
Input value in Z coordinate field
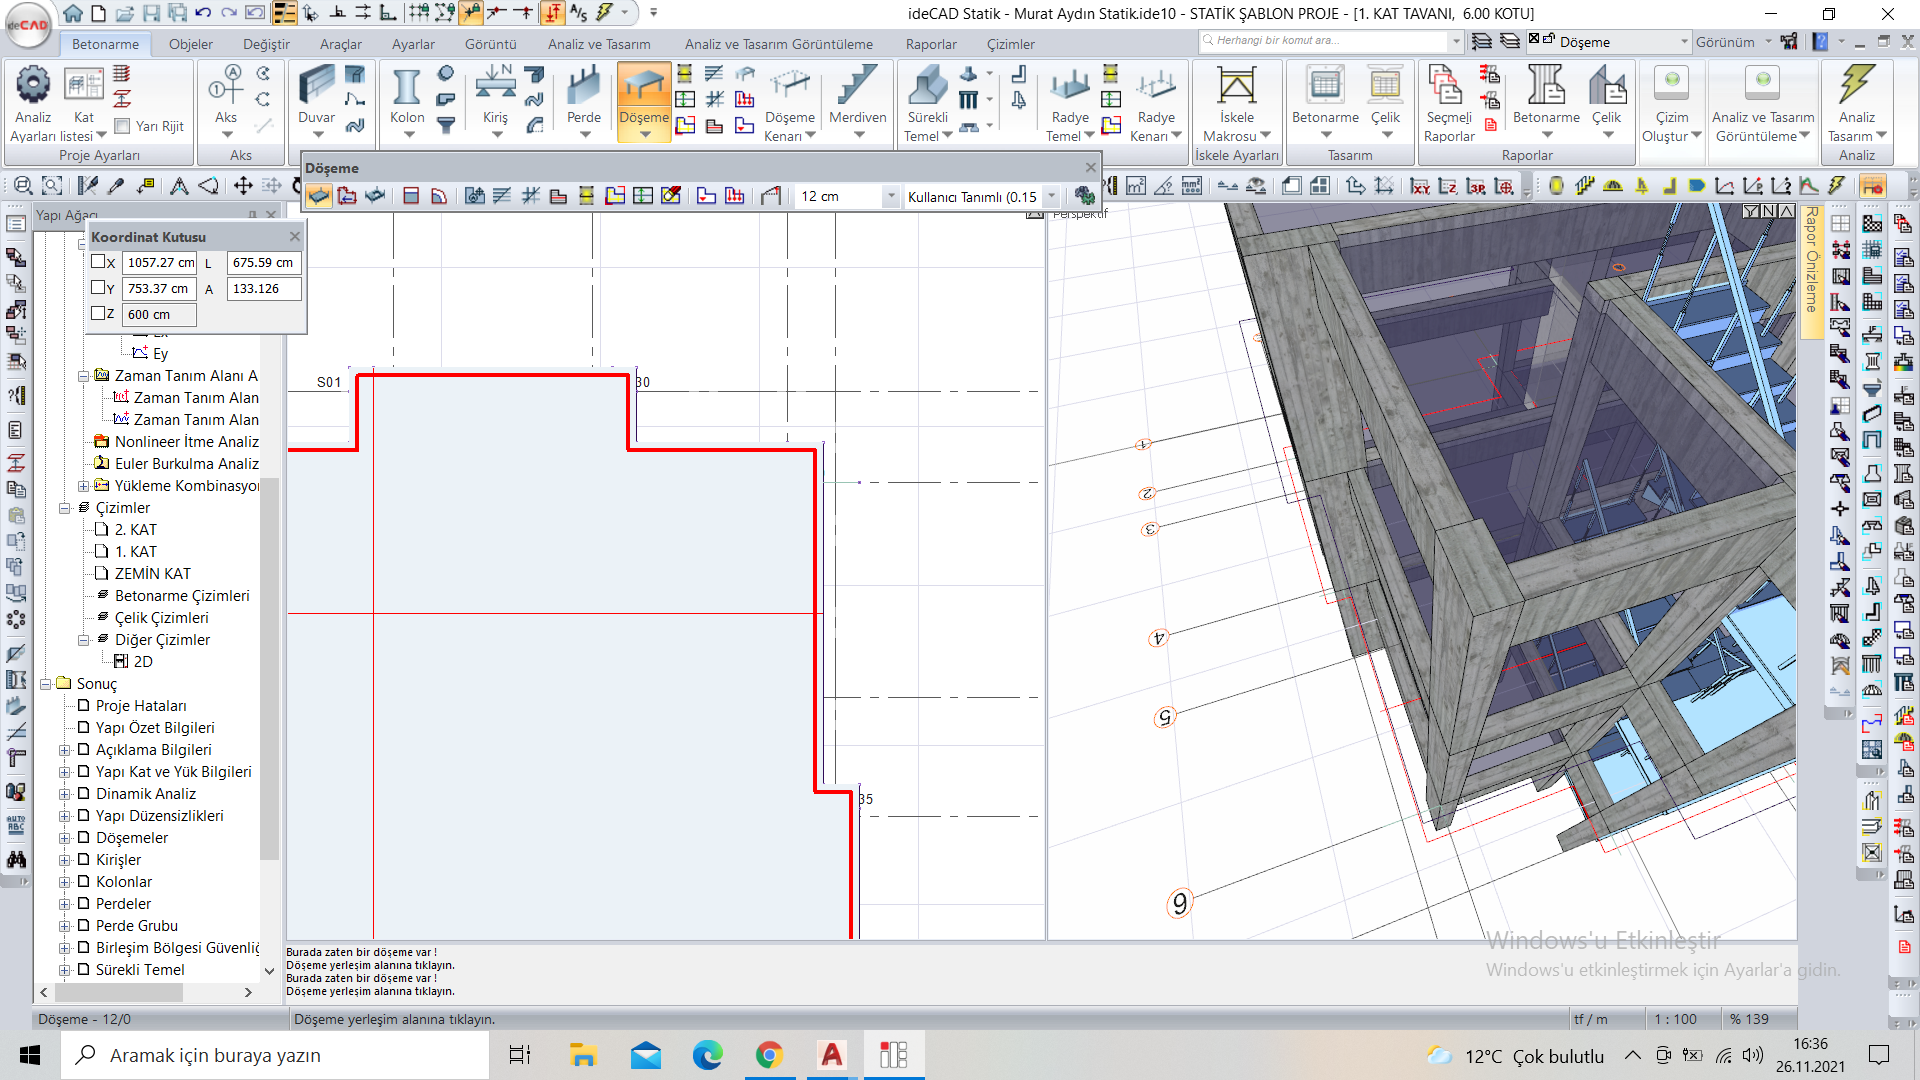click(157, 314)
